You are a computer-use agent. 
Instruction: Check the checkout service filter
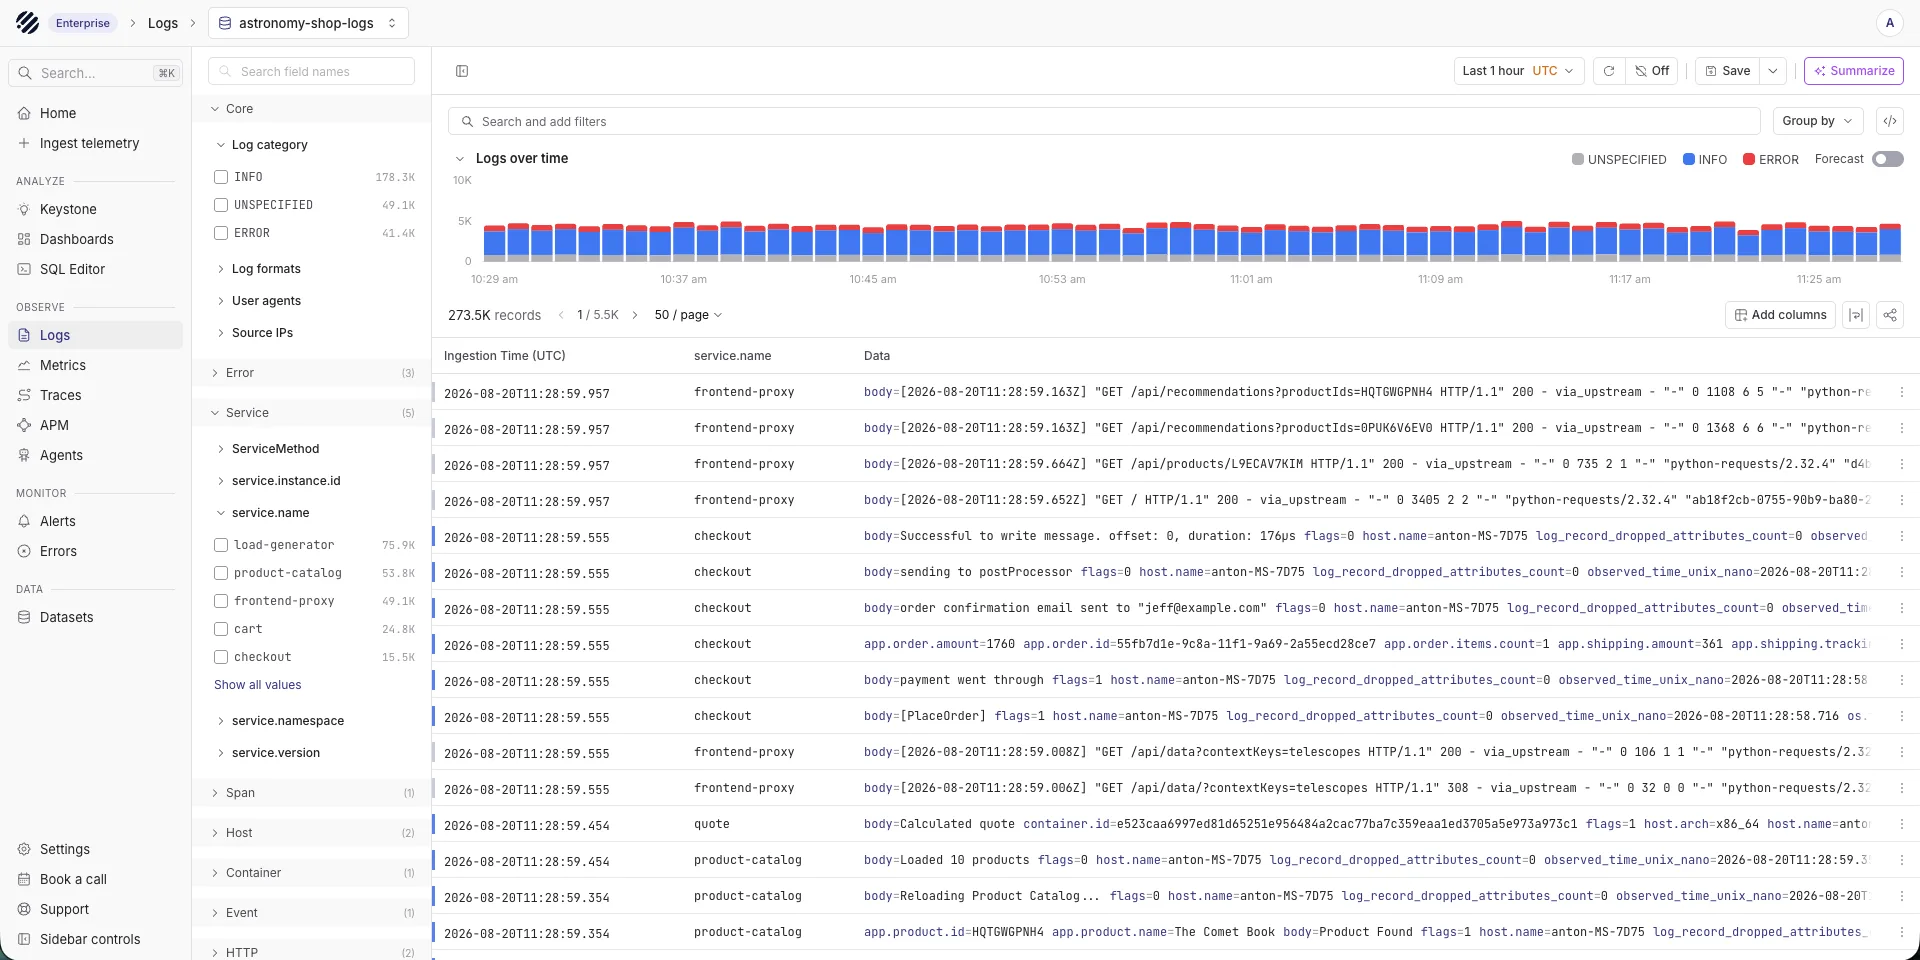click(221, 657)
